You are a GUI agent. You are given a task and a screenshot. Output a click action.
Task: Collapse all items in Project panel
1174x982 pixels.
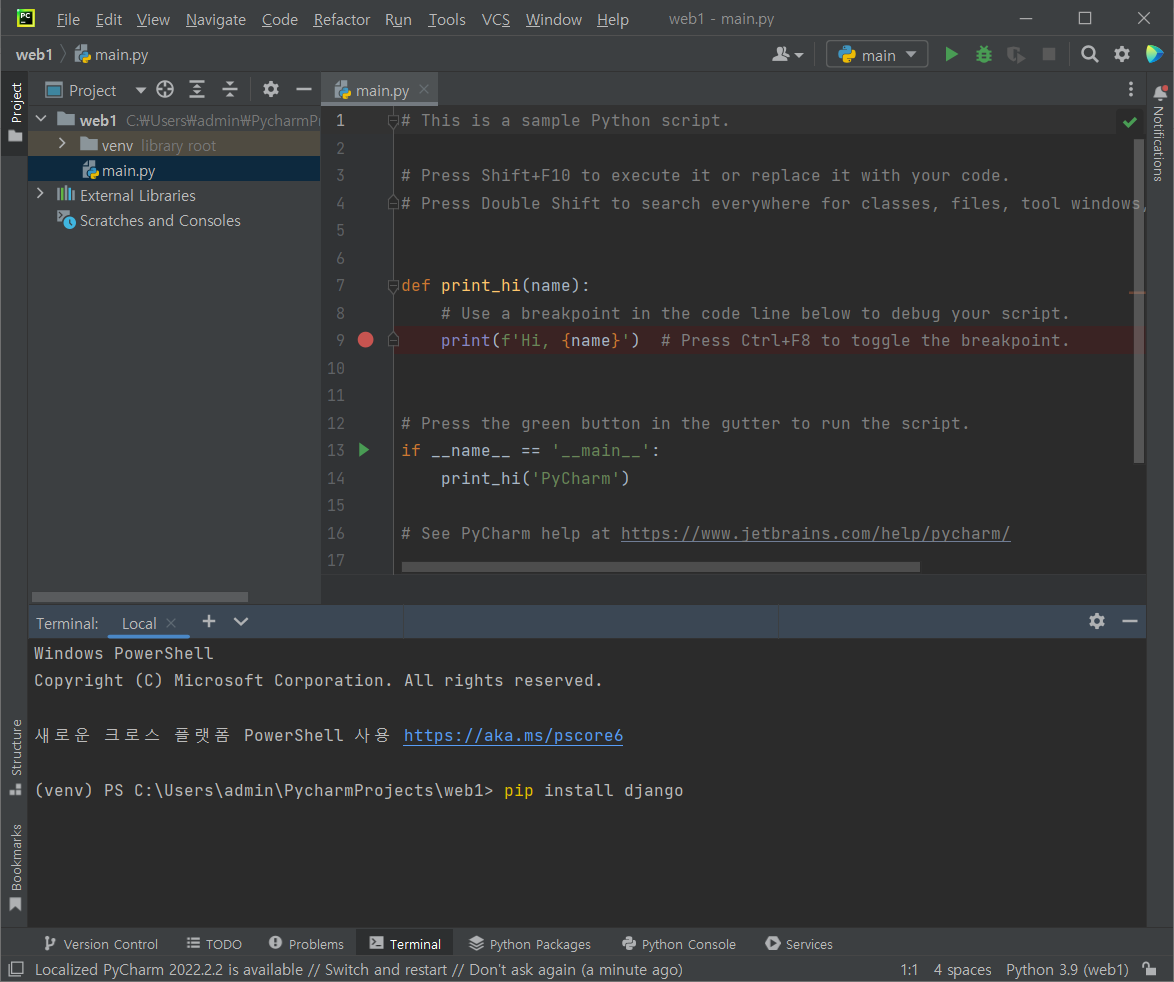coord(230,90)
